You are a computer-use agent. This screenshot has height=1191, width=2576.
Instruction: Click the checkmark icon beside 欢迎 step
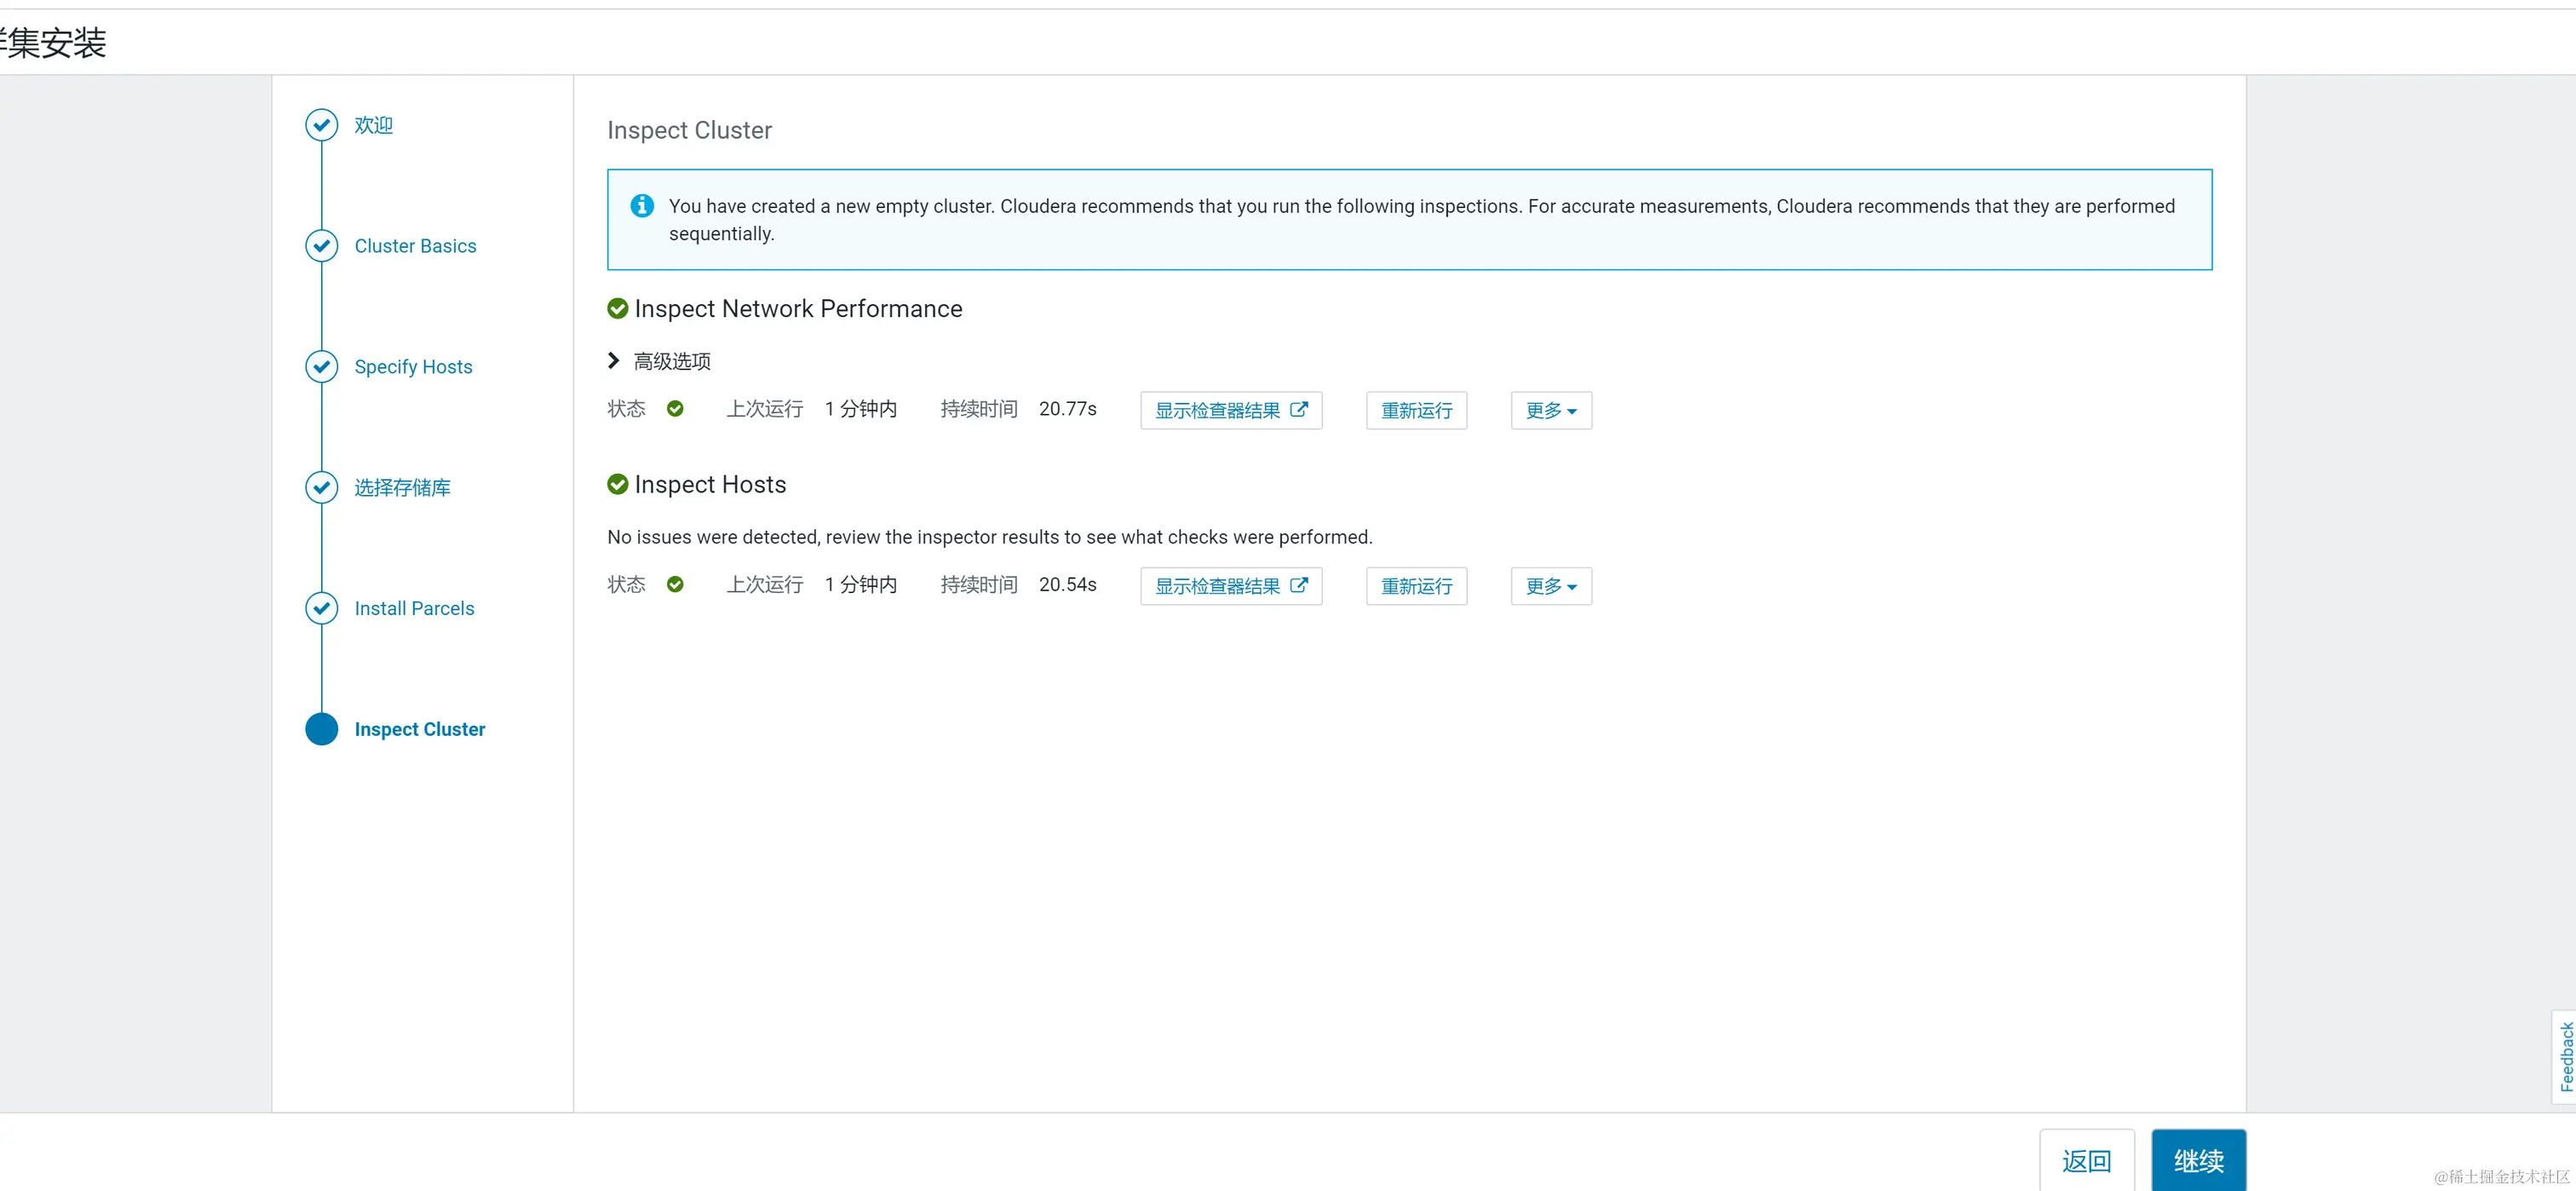(x=321, y=125)
